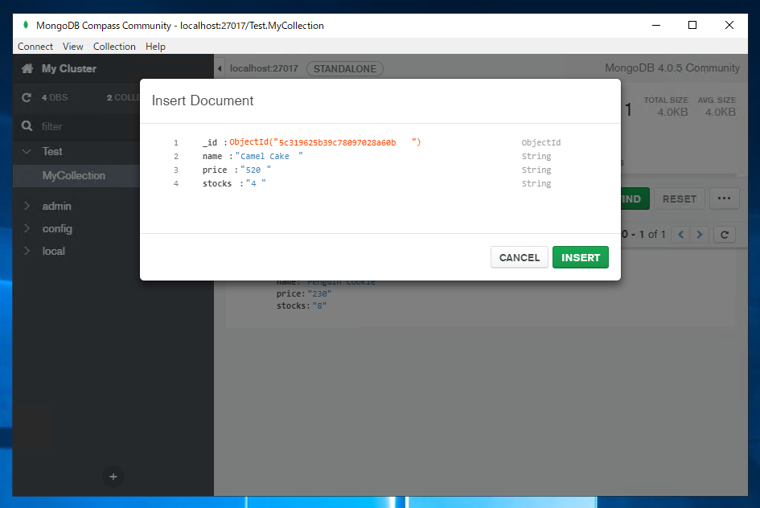Change the String type for name
The height and width of the screenshot is (508, 760).
coord(536,156)
